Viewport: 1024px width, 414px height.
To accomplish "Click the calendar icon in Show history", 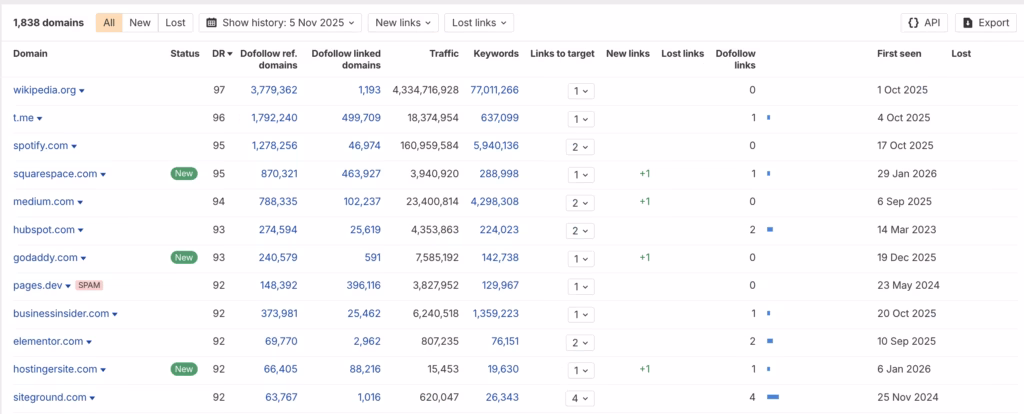I will click(x=212, y=23).
